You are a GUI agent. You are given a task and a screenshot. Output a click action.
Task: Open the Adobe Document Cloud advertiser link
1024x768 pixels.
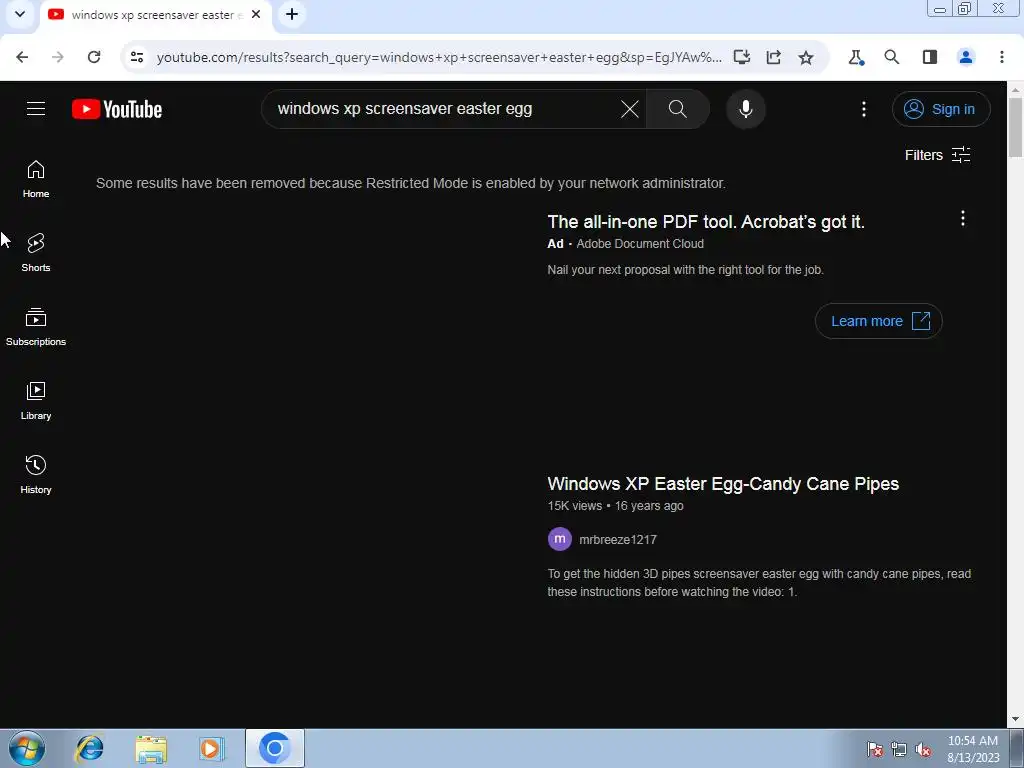point(640,244)
